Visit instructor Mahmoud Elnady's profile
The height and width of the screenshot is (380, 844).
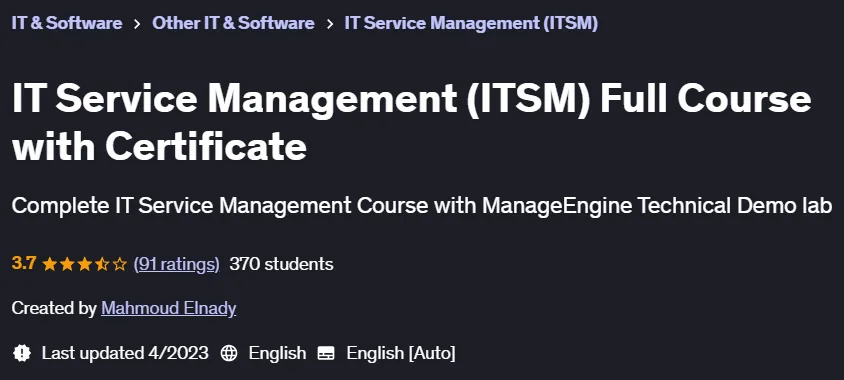pos(168,308)
